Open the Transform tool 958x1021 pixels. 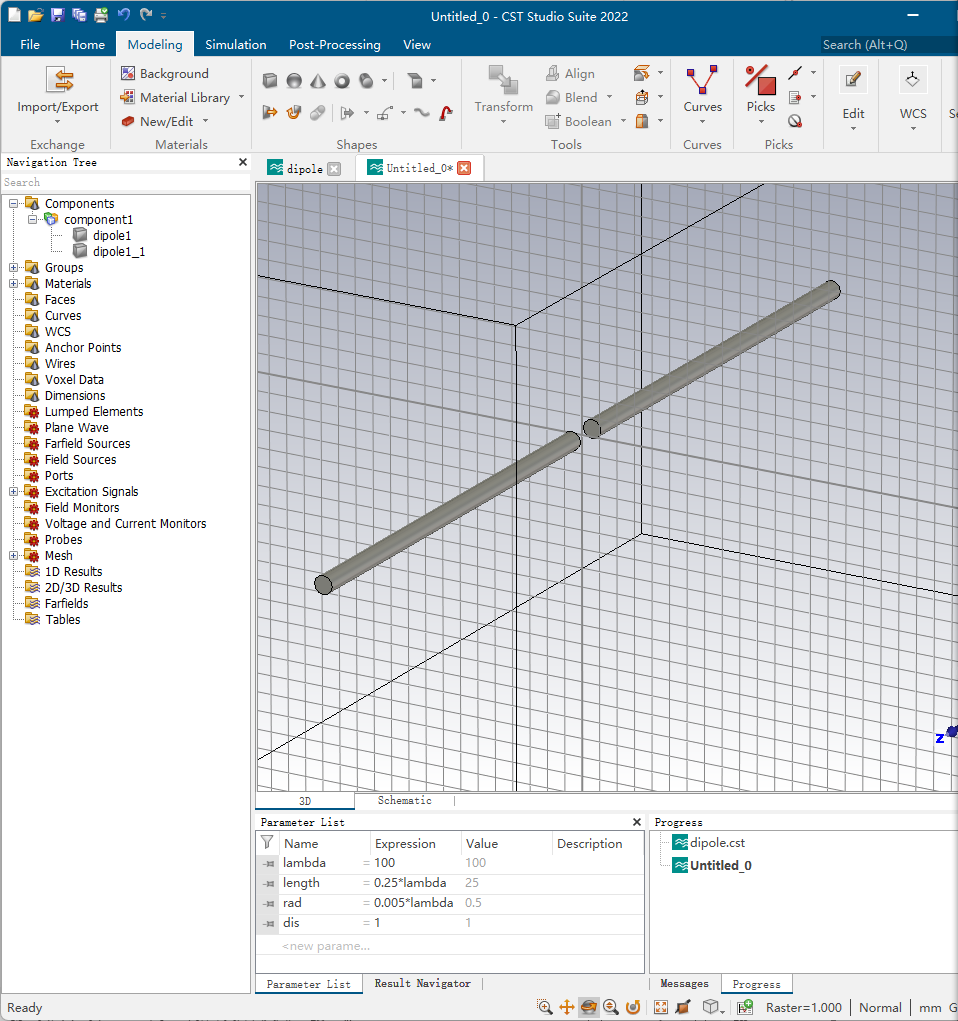(503, 96)
